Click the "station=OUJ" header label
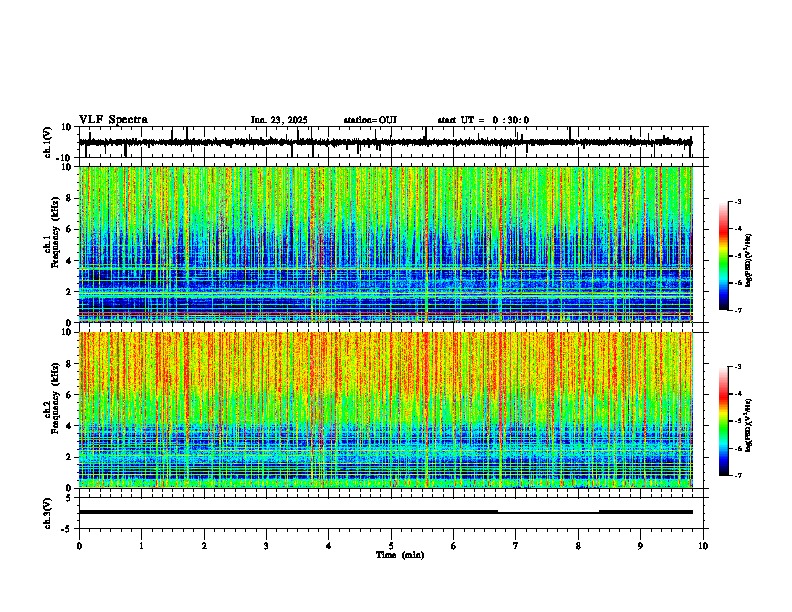This screenshot has width=792, height=612. (x=370, y=120)
